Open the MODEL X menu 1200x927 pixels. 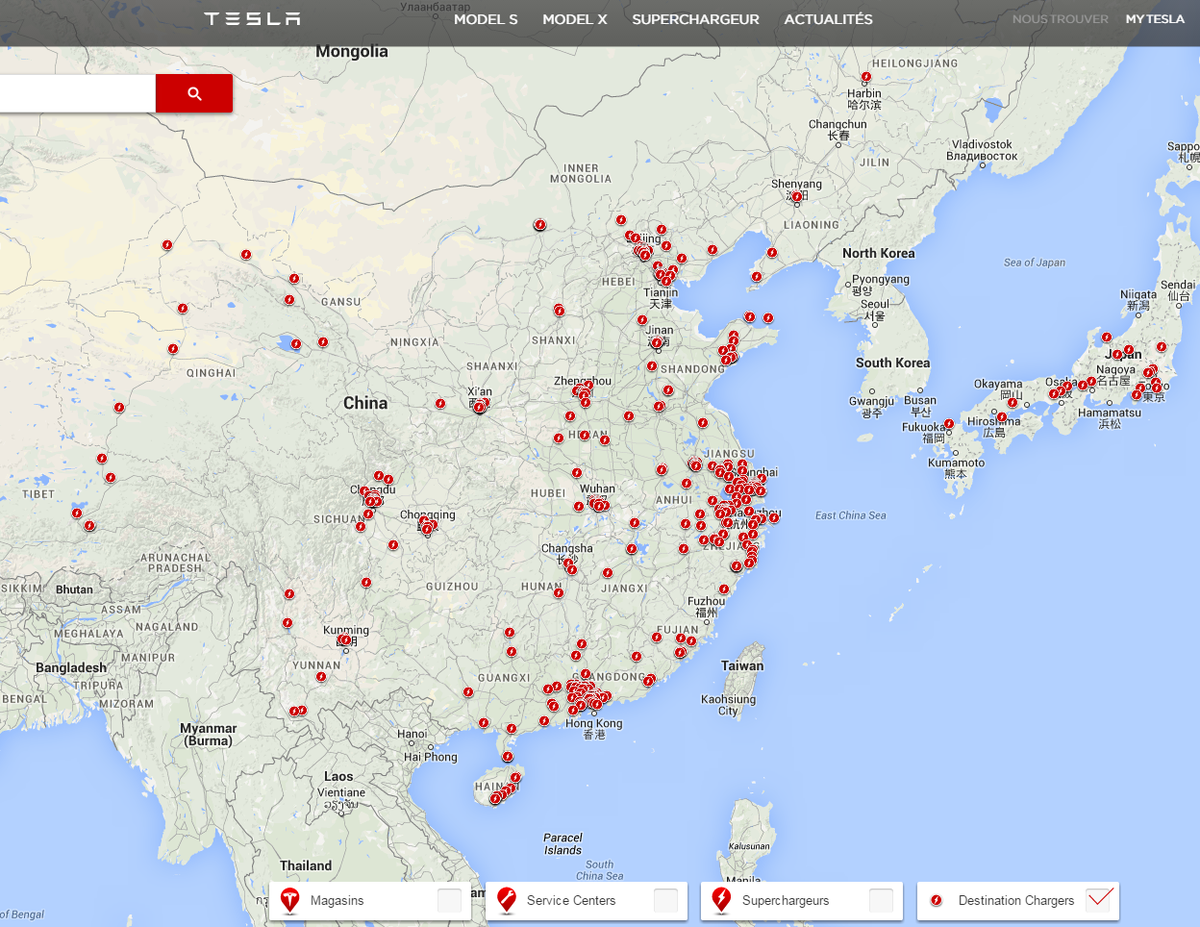tap(575, 19)
